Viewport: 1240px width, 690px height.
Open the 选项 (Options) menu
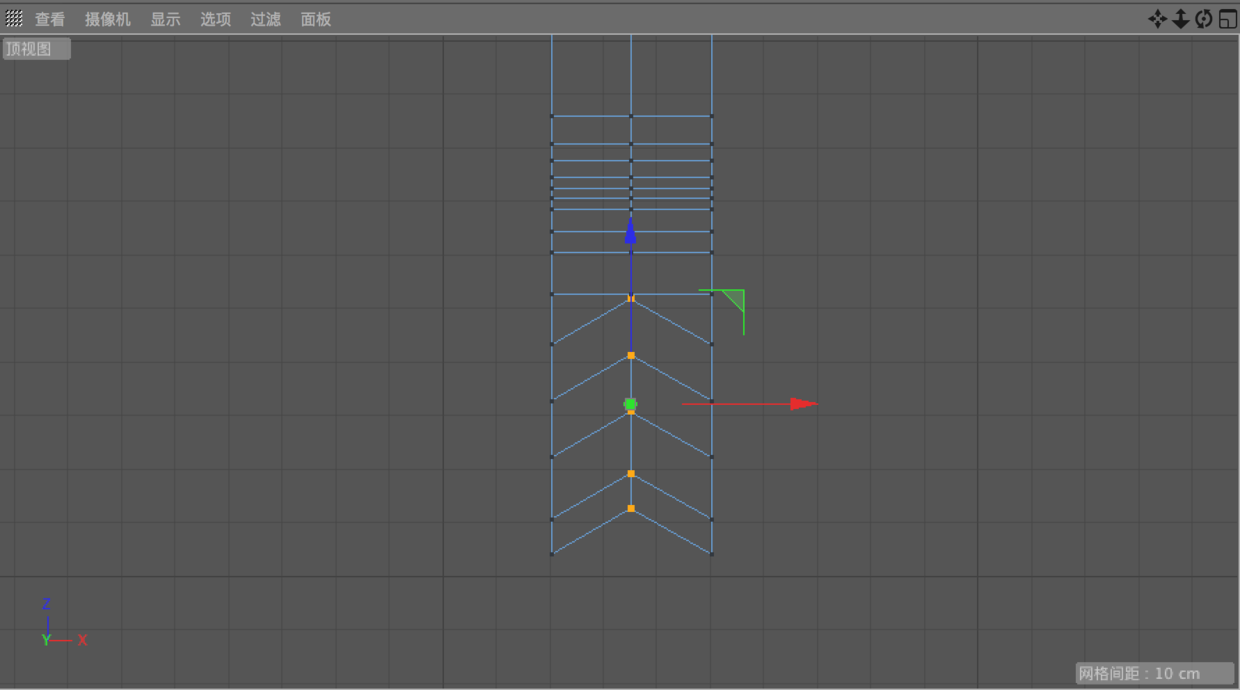coord(216,19)
